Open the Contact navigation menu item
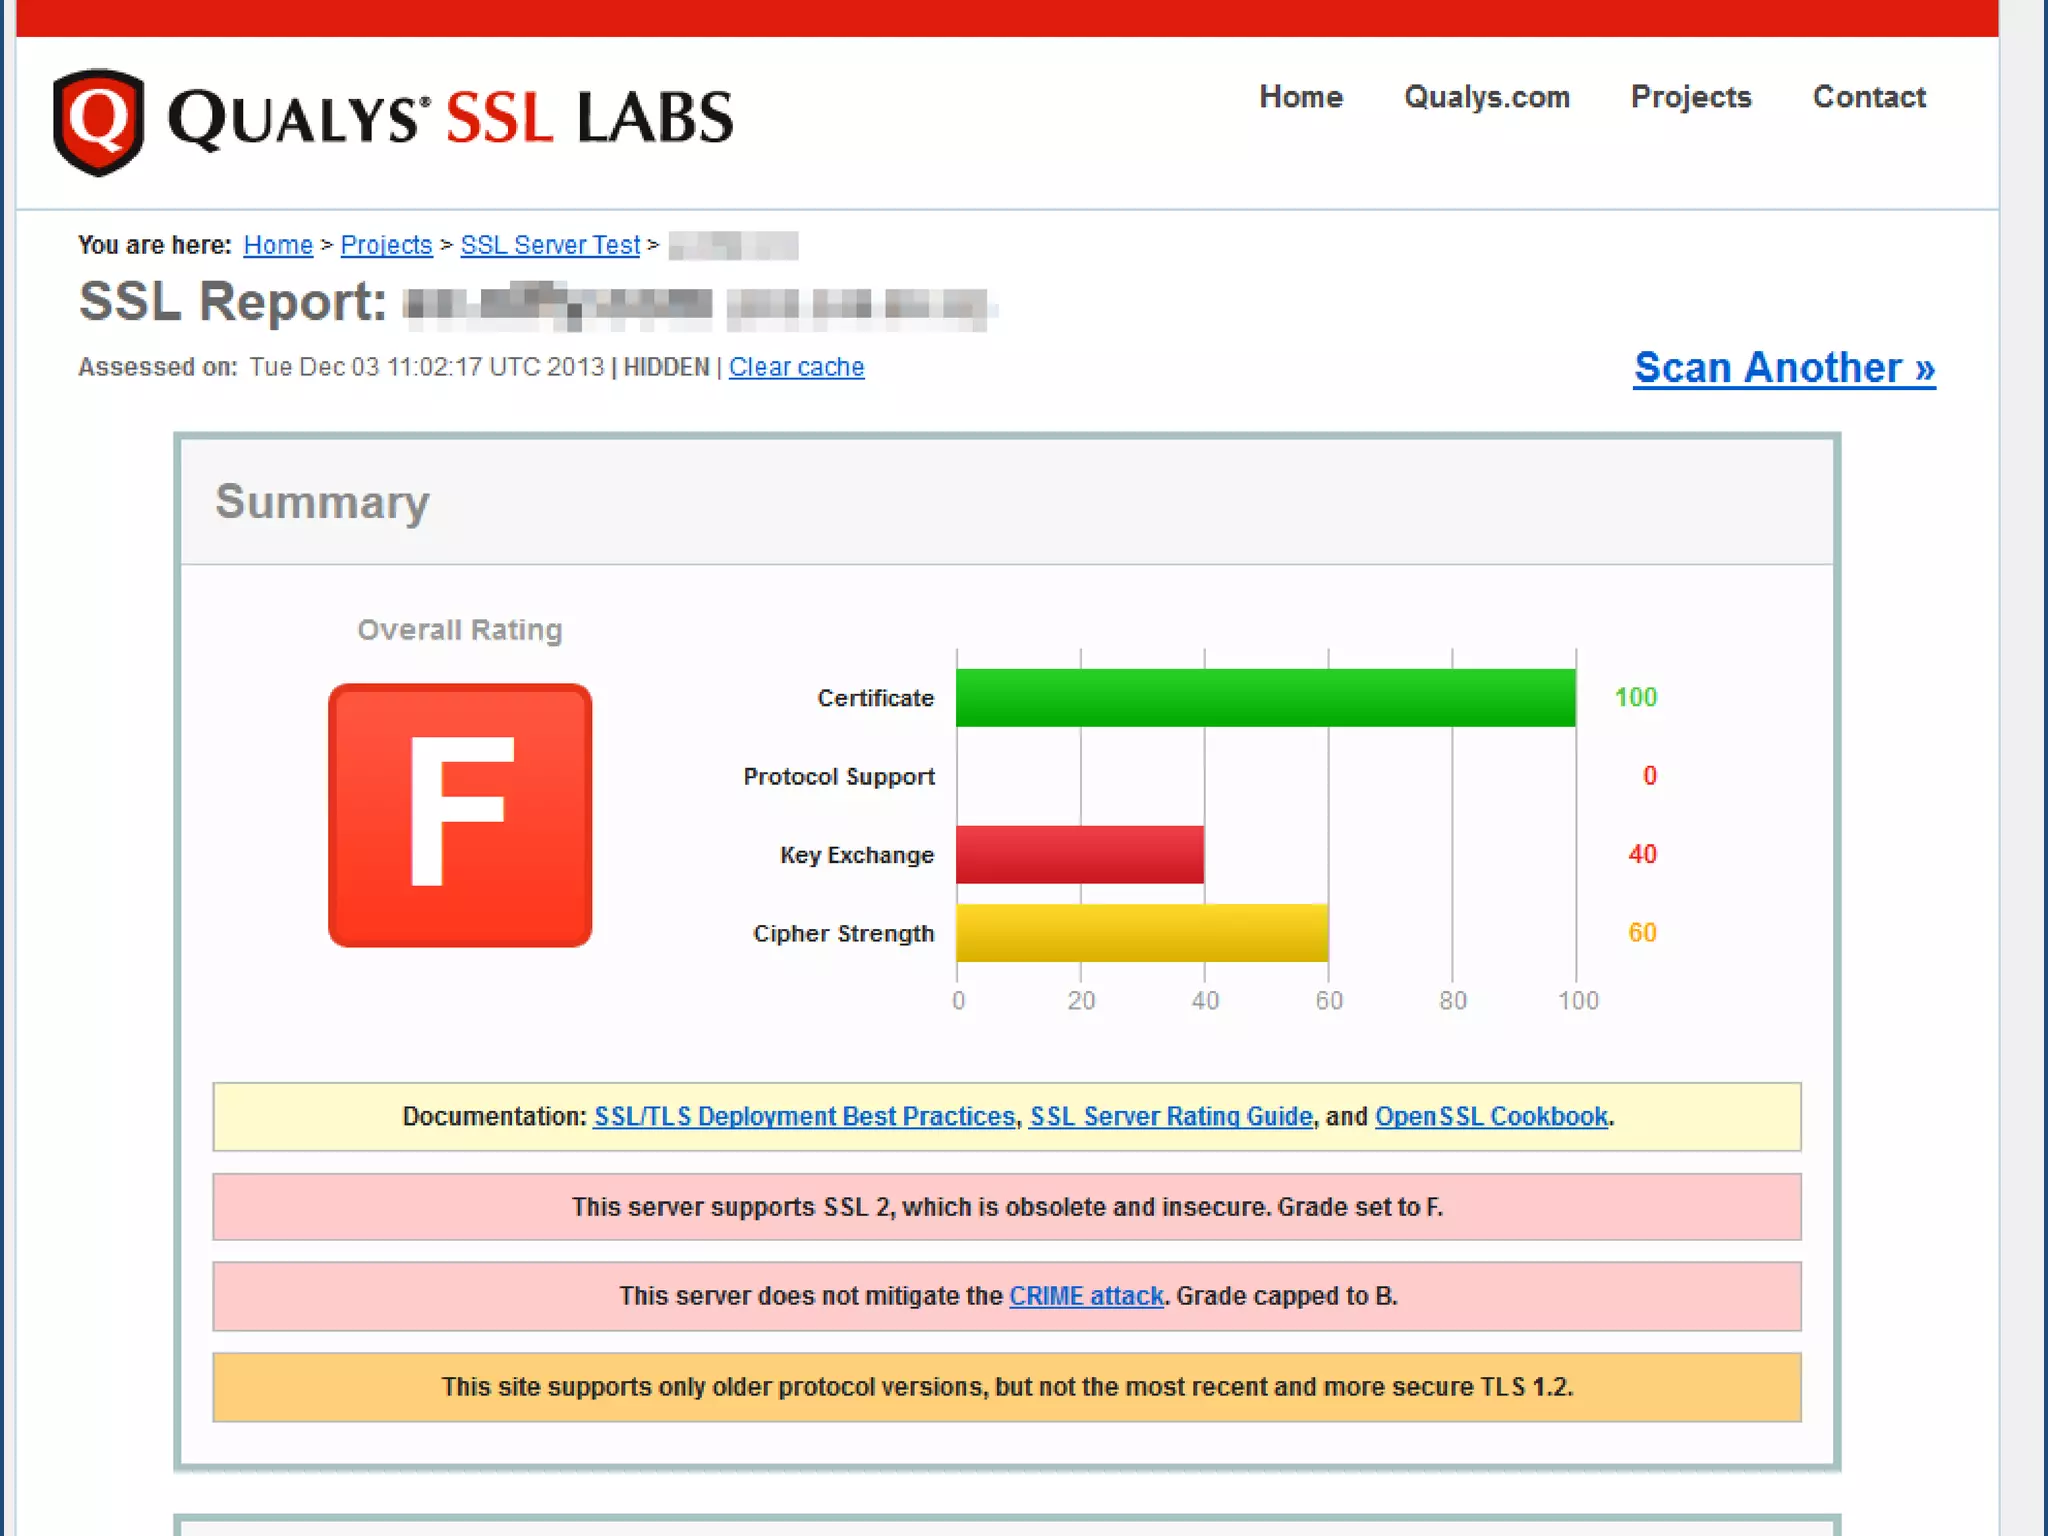The image size is (2048, 1536). 1868,97
